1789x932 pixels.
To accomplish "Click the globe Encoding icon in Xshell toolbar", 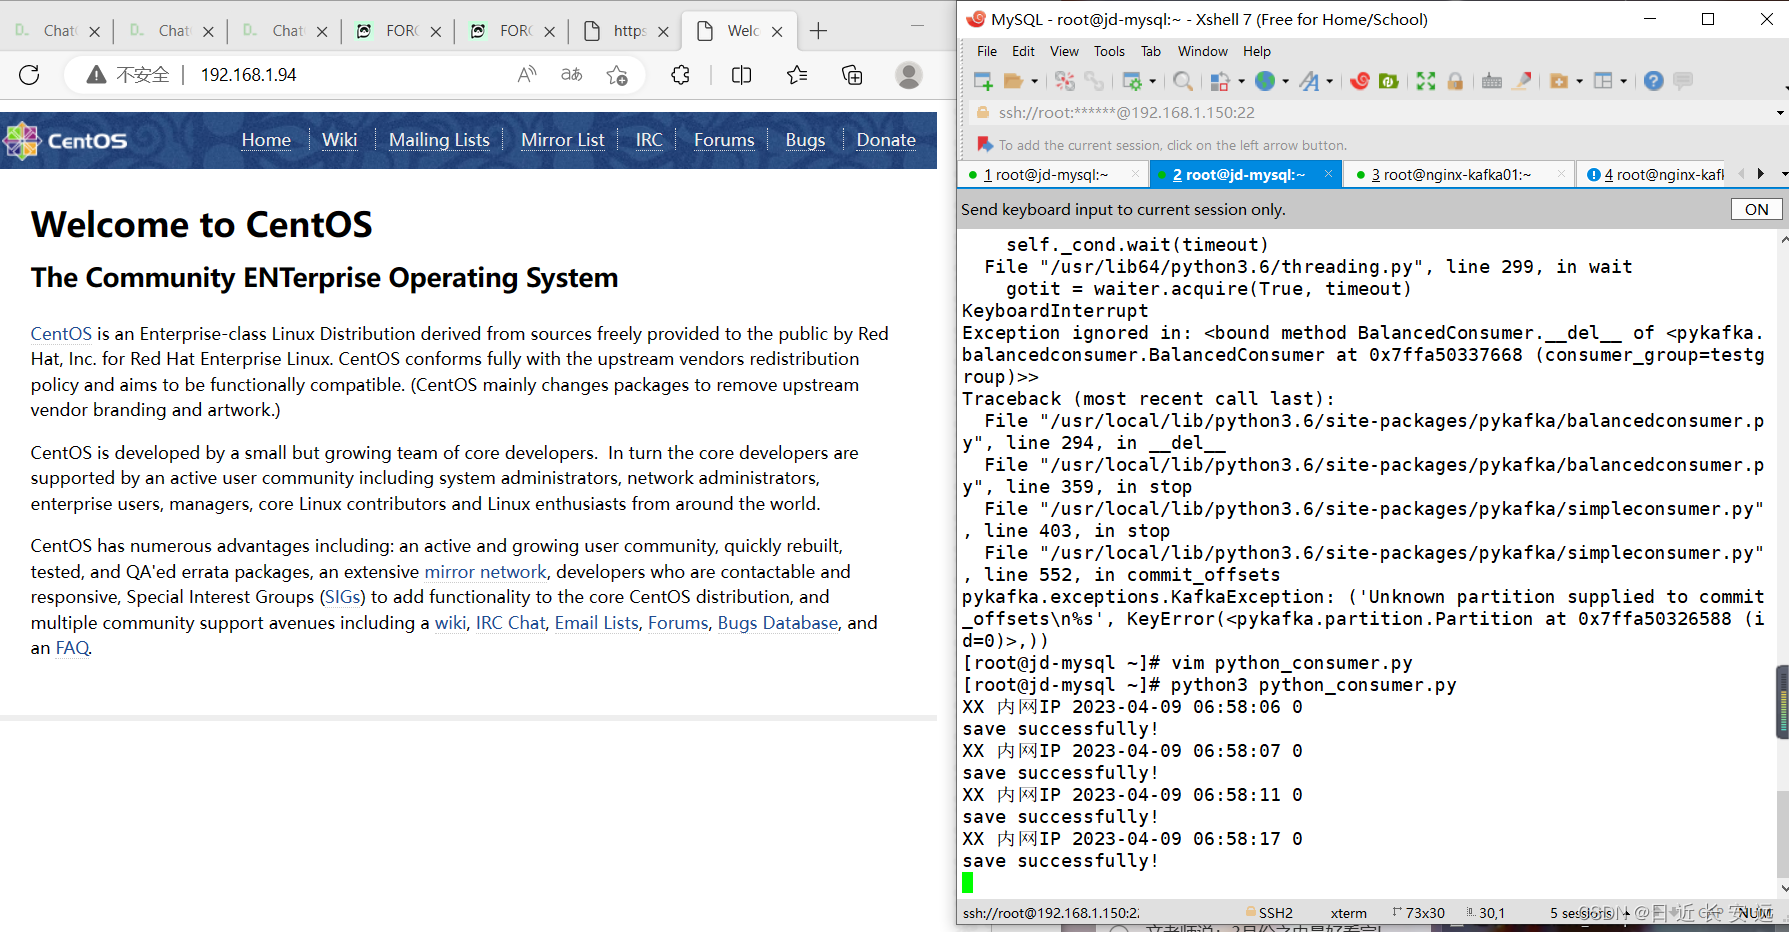I will [1265, 81].
